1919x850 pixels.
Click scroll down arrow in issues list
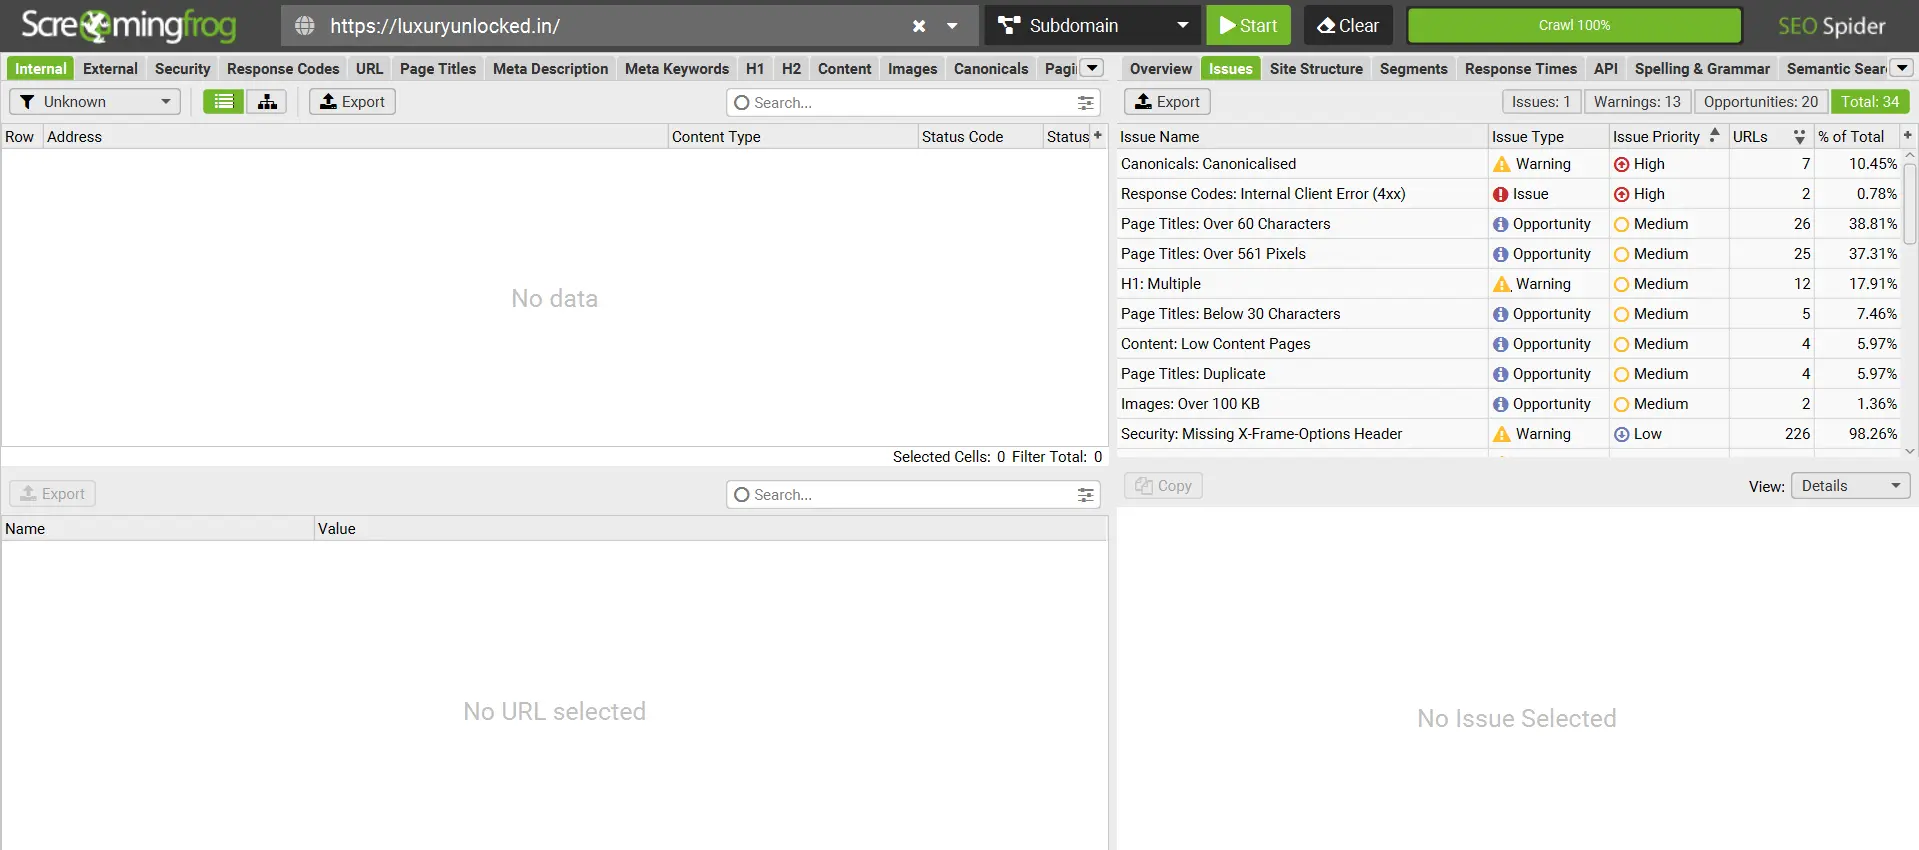(x=1910, y=451)
